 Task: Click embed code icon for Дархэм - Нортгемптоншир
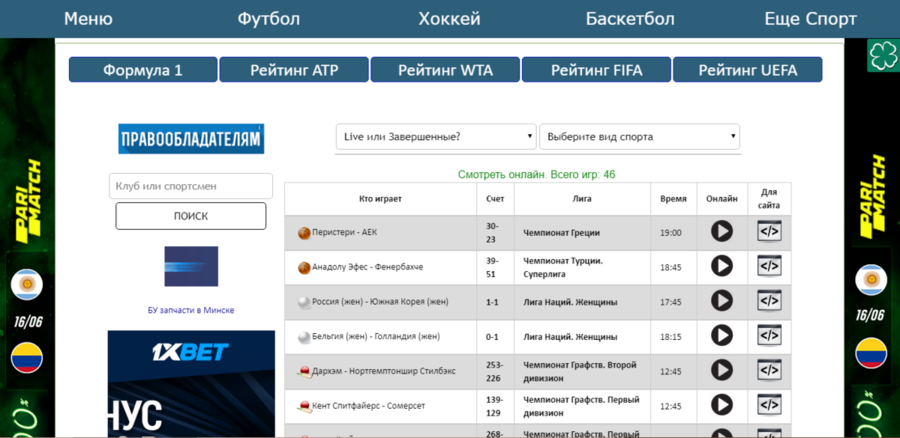768,370
